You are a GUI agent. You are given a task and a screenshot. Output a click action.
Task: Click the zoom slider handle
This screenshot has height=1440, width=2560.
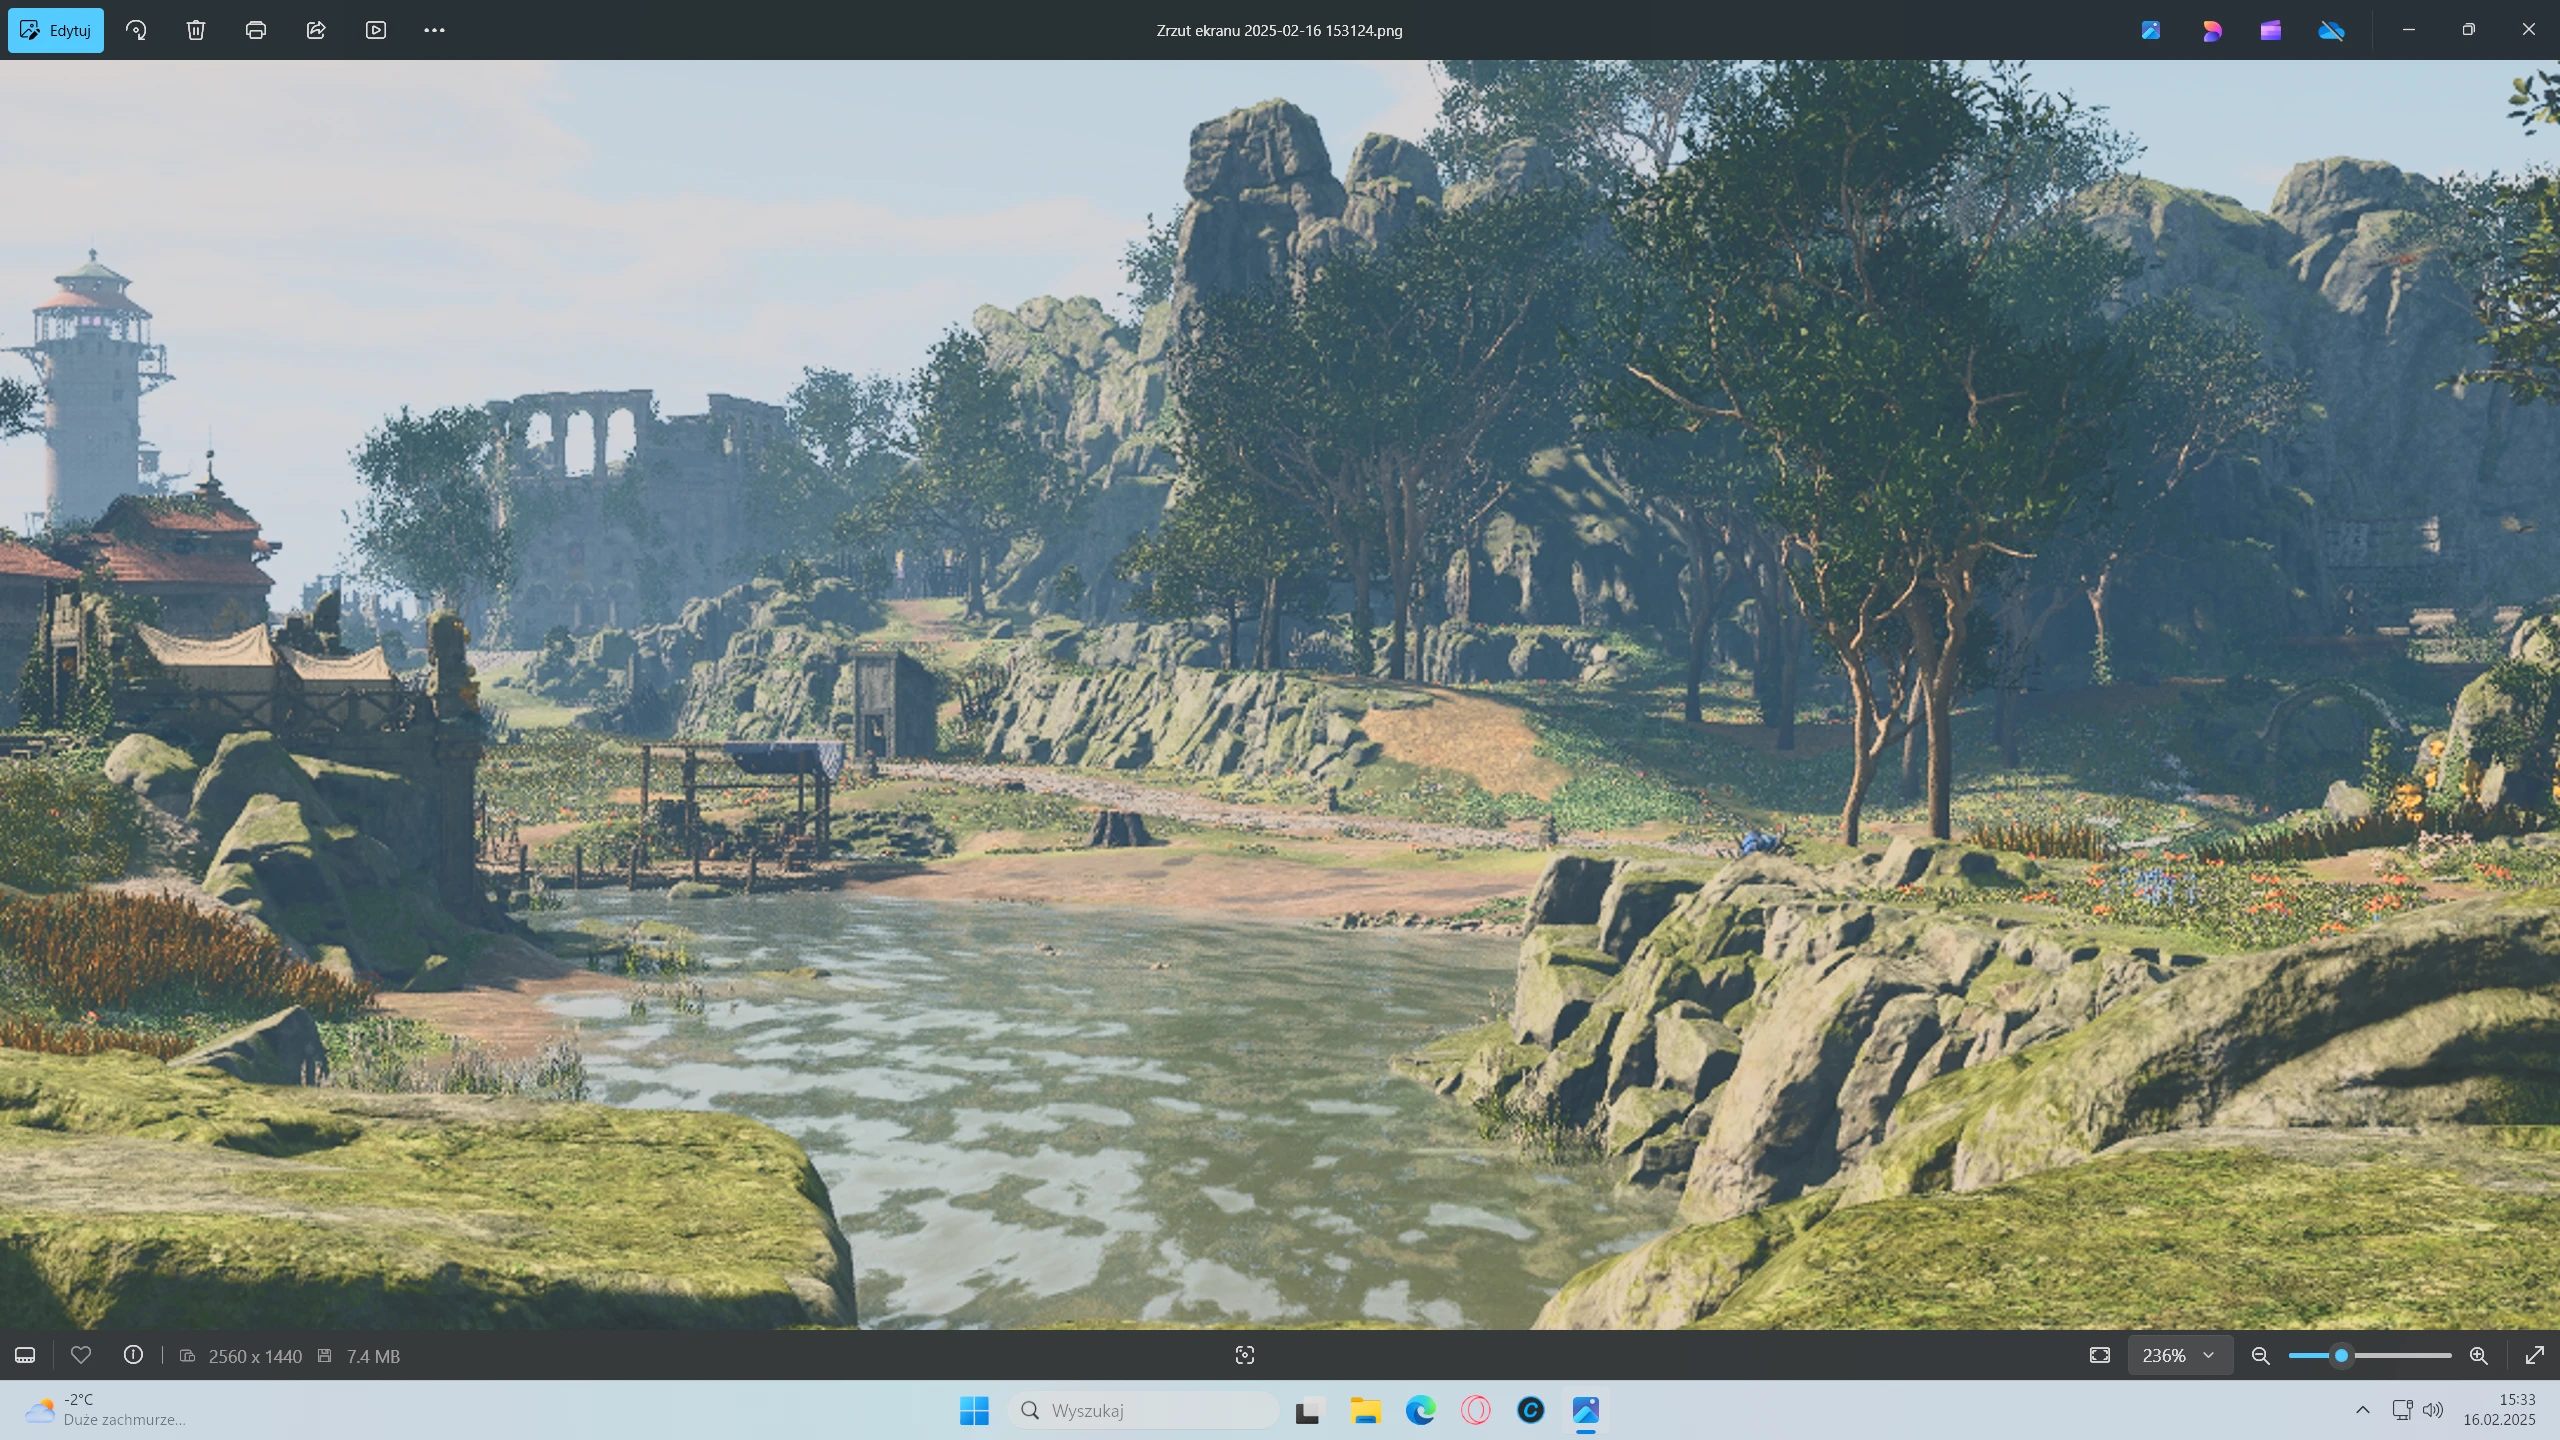(x=2341, y=1355)
